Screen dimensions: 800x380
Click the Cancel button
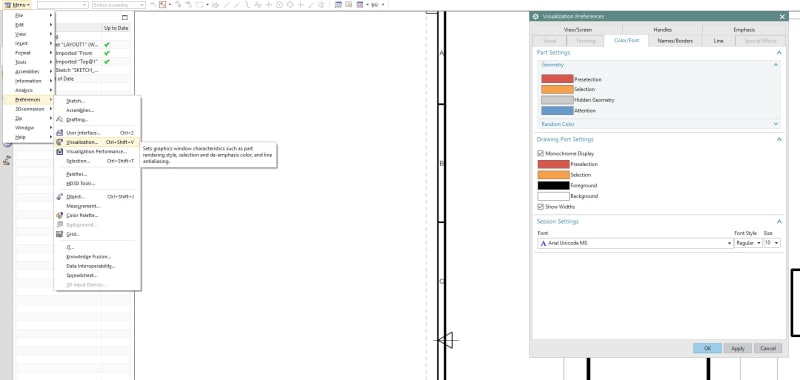[768, 348]
